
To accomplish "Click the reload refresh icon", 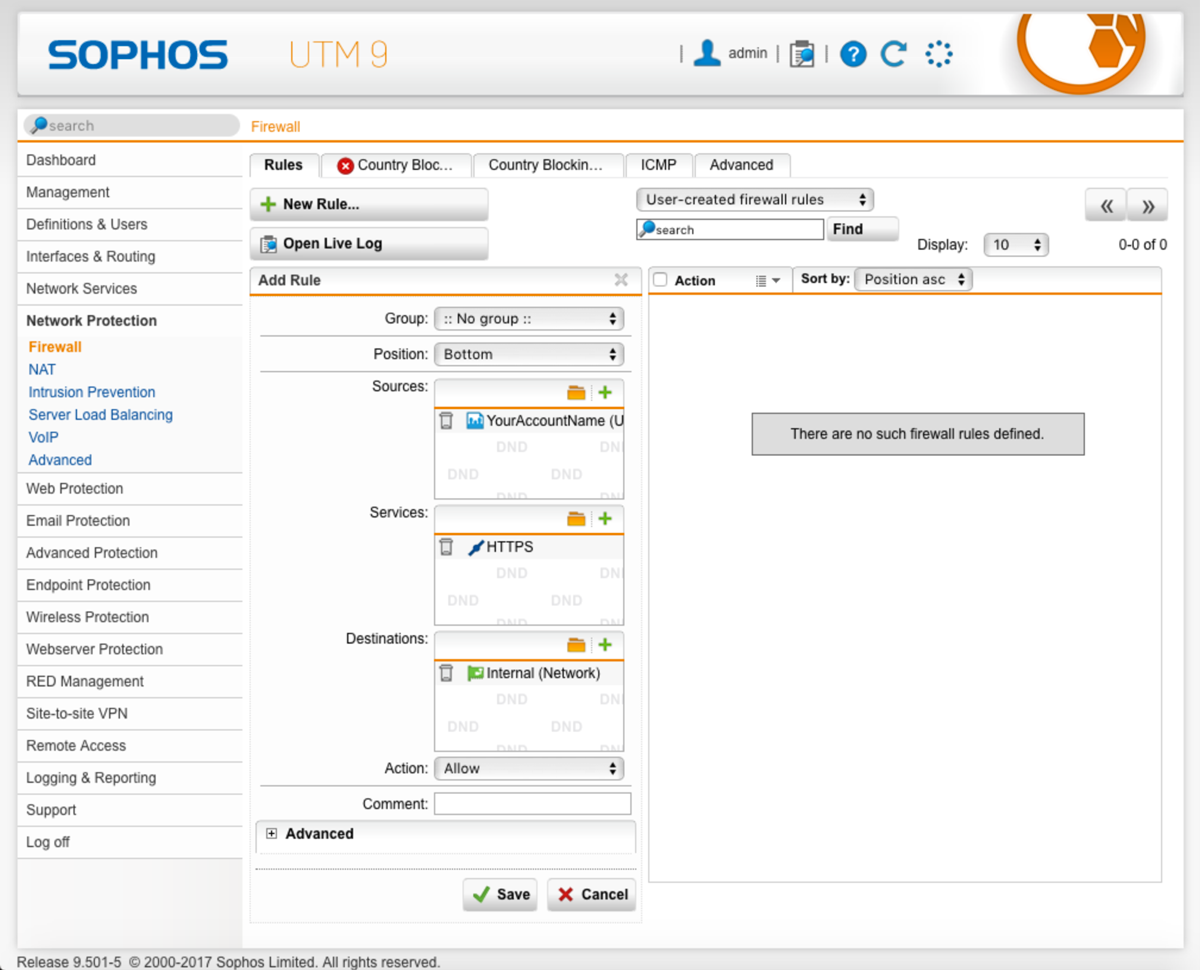I will (x=894, y=54).
